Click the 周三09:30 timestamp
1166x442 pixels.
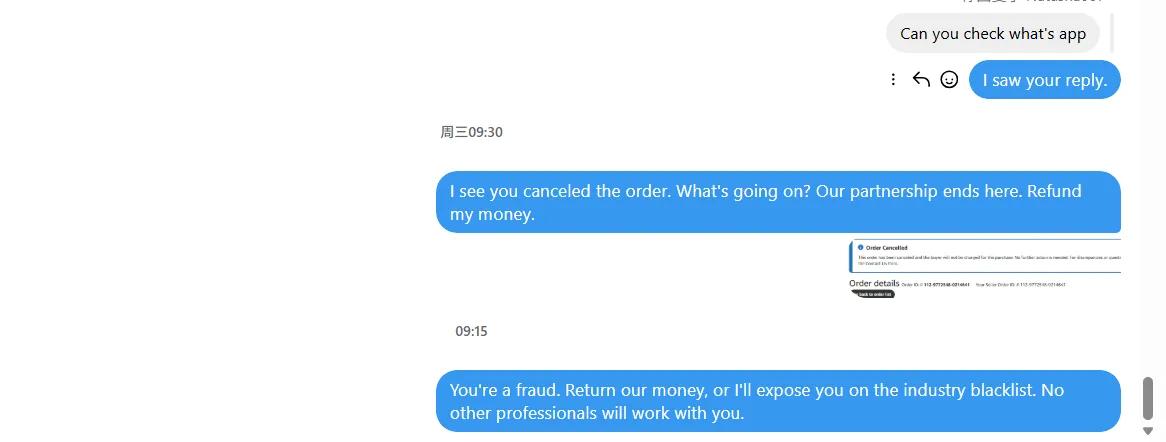coord(471,132)
